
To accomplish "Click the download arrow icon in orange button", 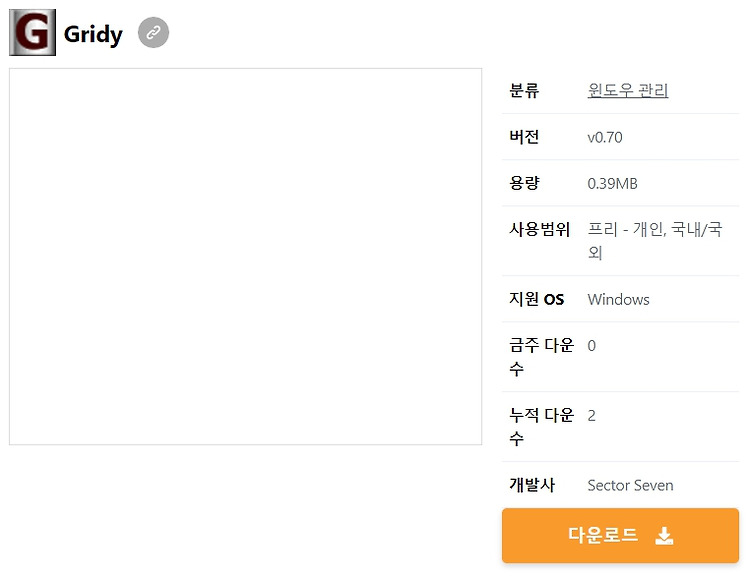I will click(x=664, y=536).
